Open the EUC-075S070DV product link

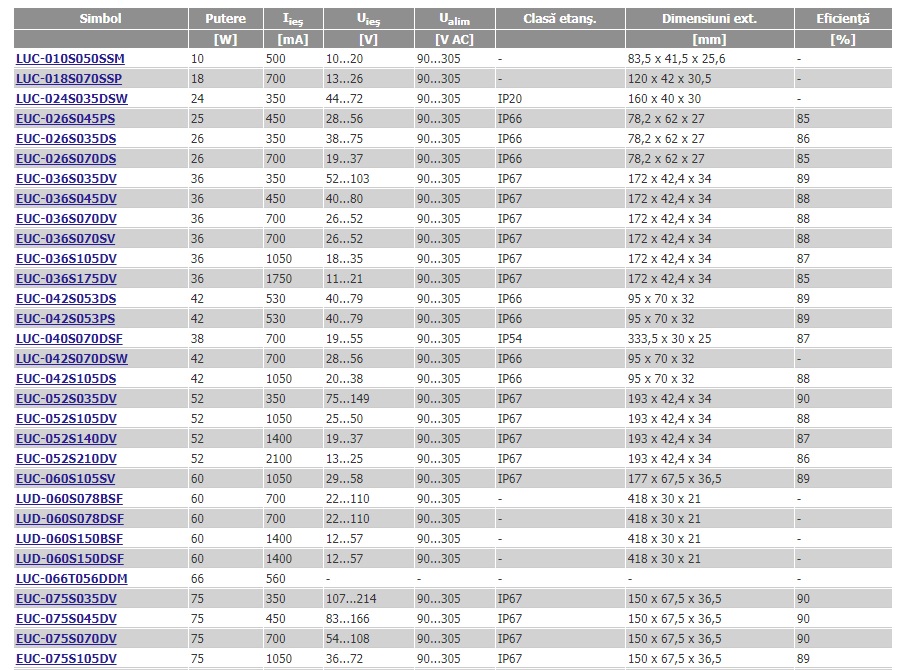click(66, 639)
